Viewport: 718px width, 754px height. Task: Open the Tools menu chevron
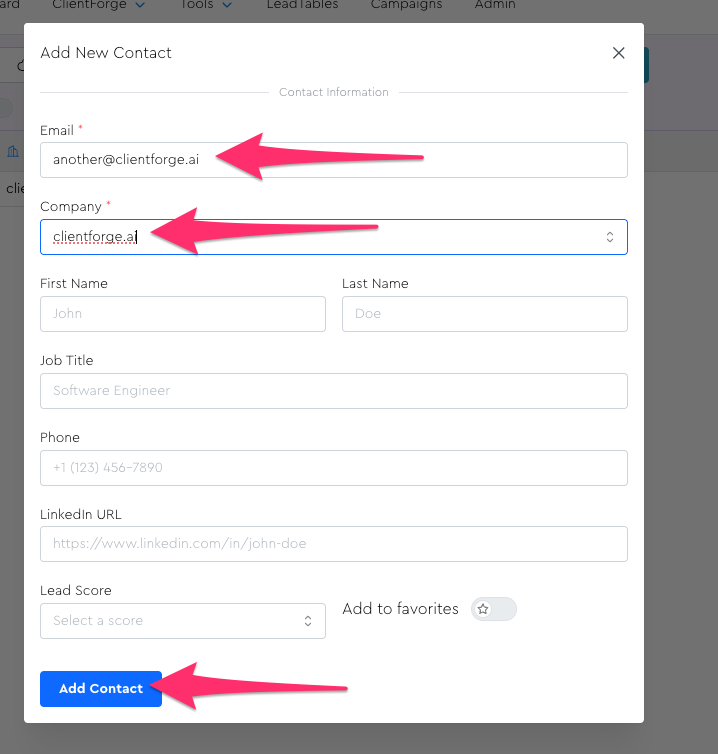click(x=227, y=5)
